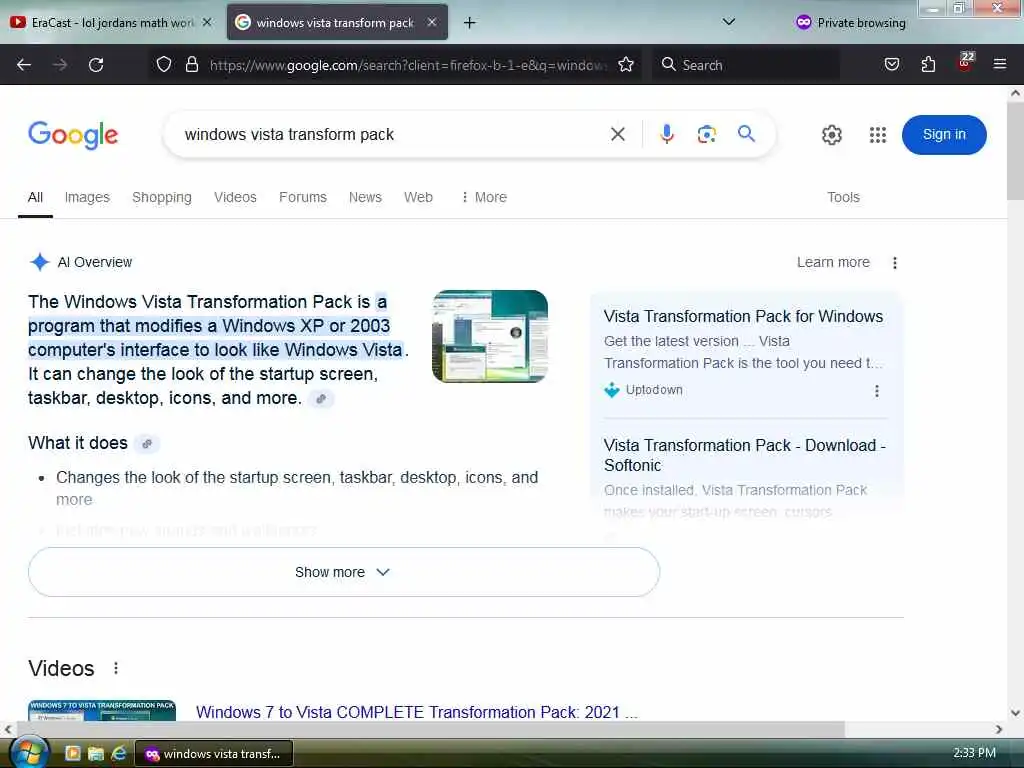Screen dimensions: 1024x768
Task: Open the Firefox extensions puzzle icon
Action: [928, 64]
